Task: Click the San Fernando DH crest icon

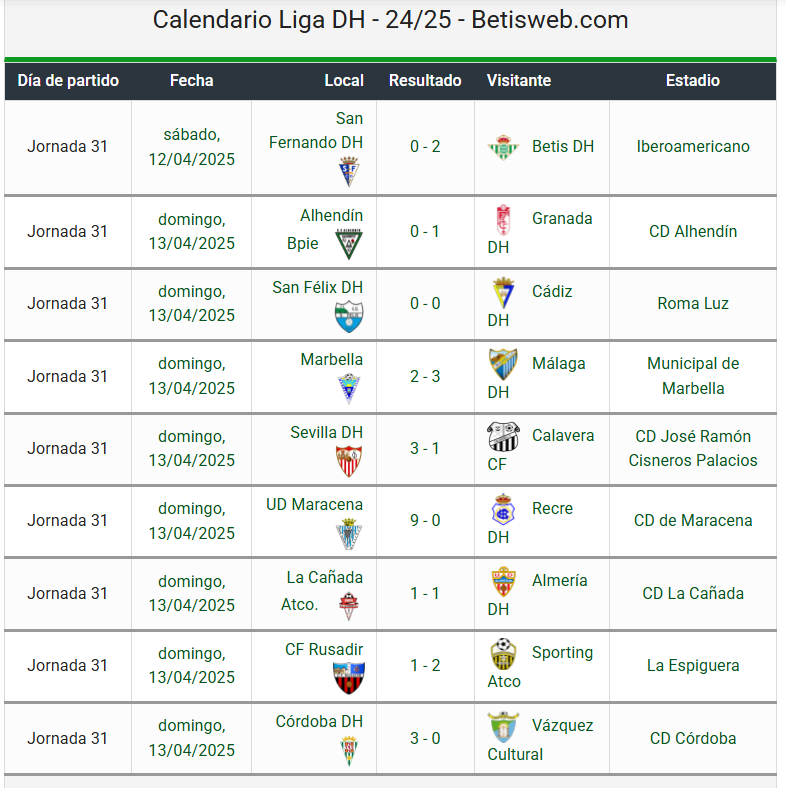Action: (349, 171)
